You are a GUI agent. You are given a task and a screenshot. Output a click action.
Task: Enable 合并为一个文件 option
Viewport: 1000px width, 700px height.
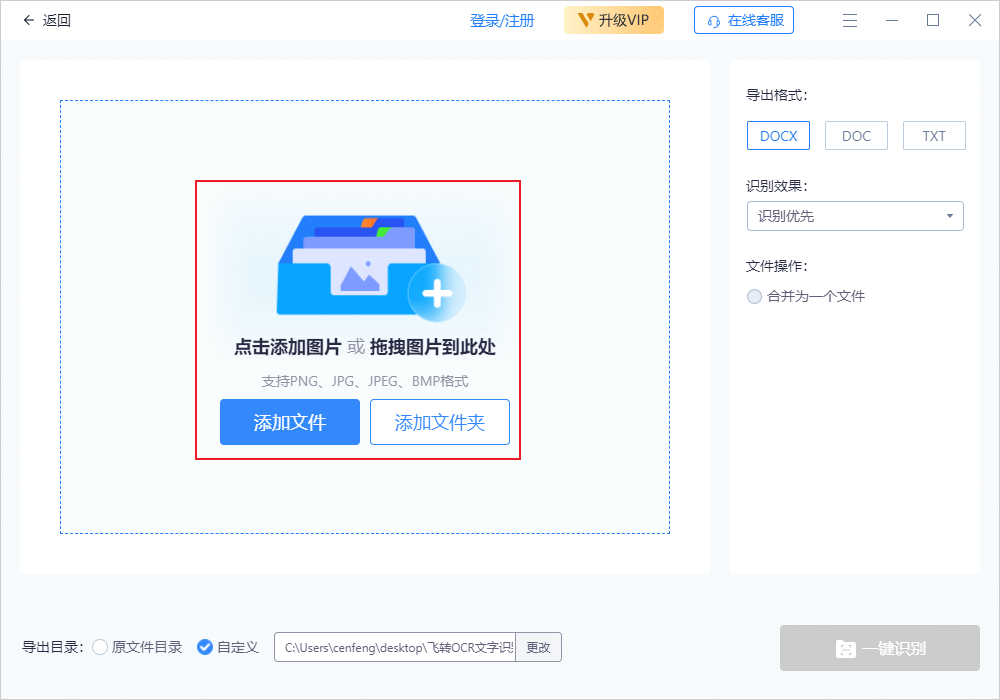click(755, 296)
